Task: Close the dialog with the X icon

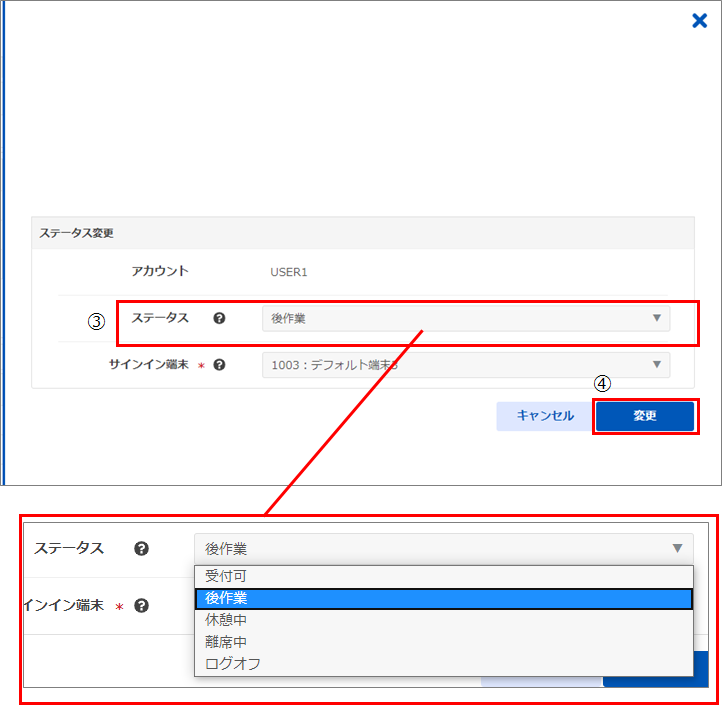Action: tap(700, 21)
